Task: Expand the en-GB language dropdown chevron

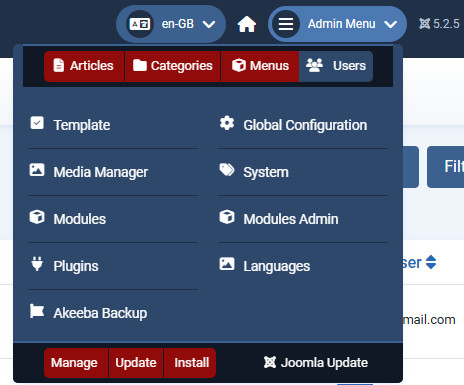Action: coord(209,24)
